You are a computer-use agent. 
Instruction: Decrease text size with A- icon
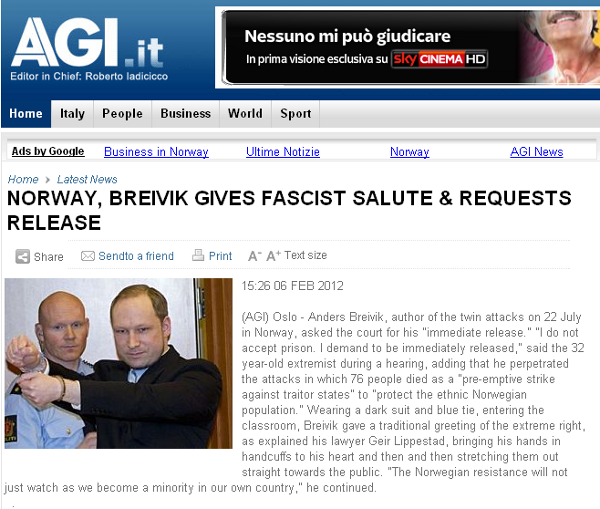click(x=254, y=256)
